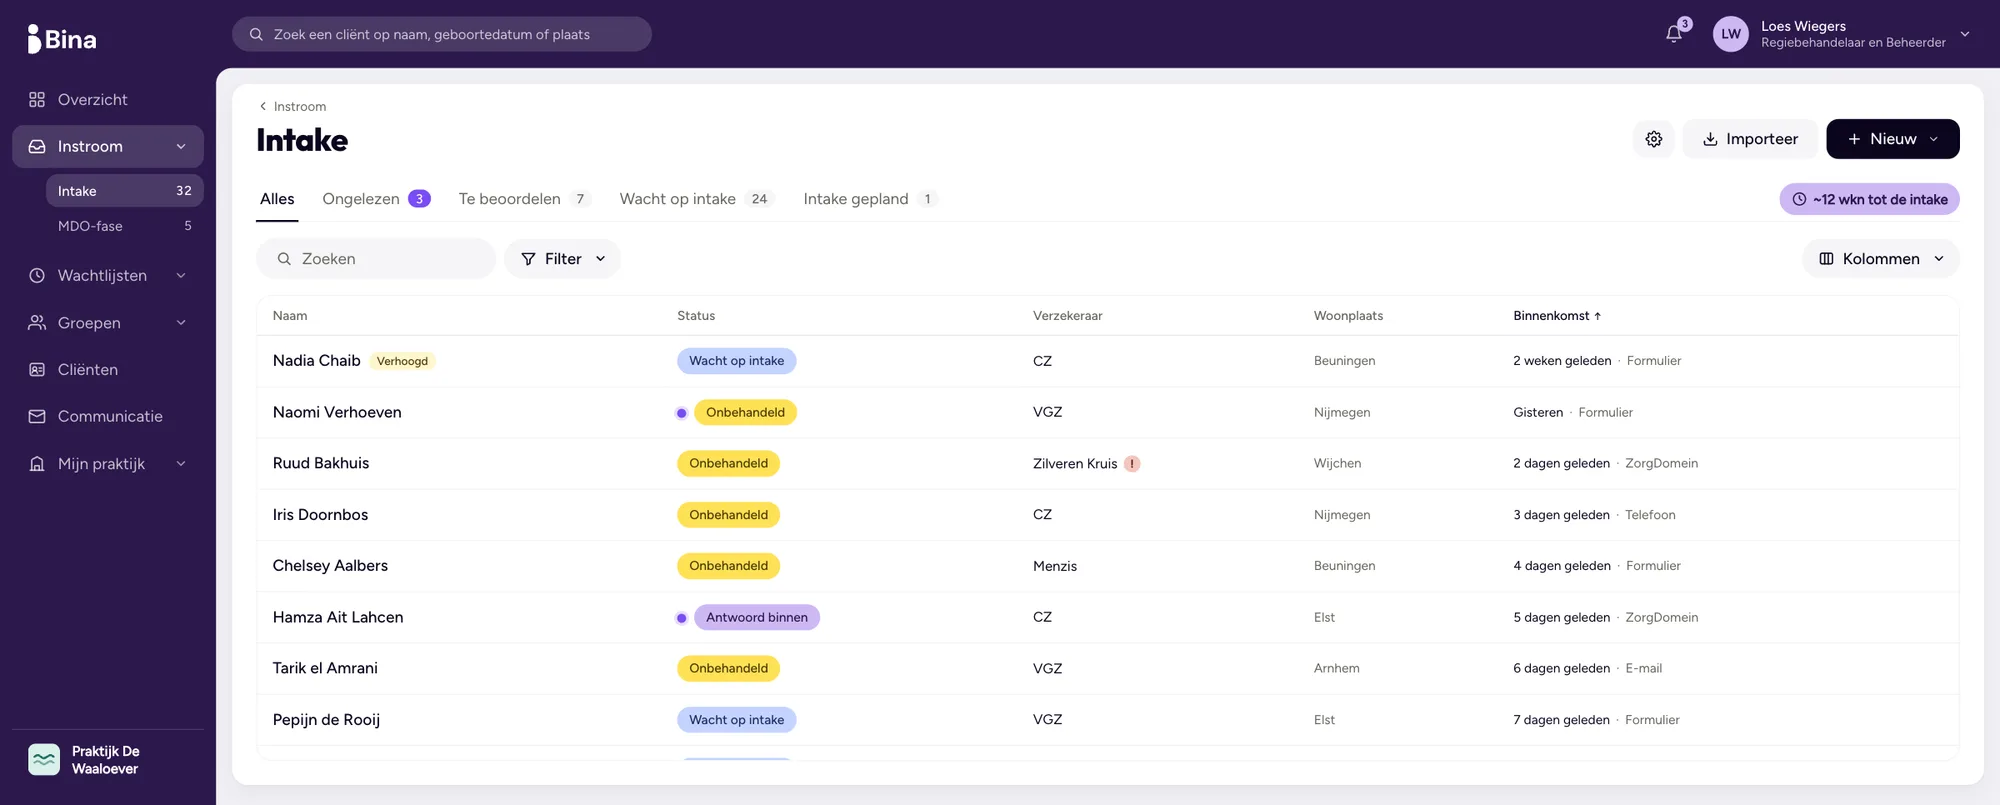2000x805 pixels.
Task: Switch to the Te beoordelen tab
Action: [524, 199]
